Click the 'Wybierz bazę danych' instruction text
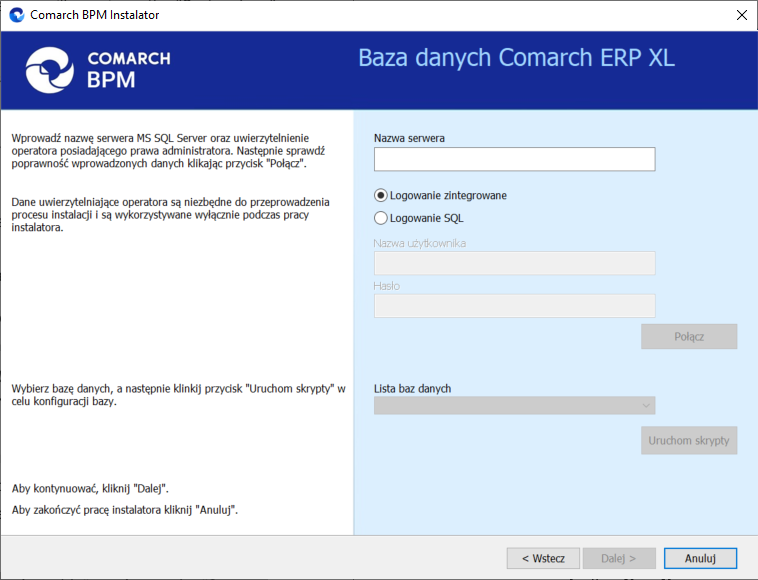Image resolution: width=758 pixels, height=580 pixels. [x=179, y=395]
